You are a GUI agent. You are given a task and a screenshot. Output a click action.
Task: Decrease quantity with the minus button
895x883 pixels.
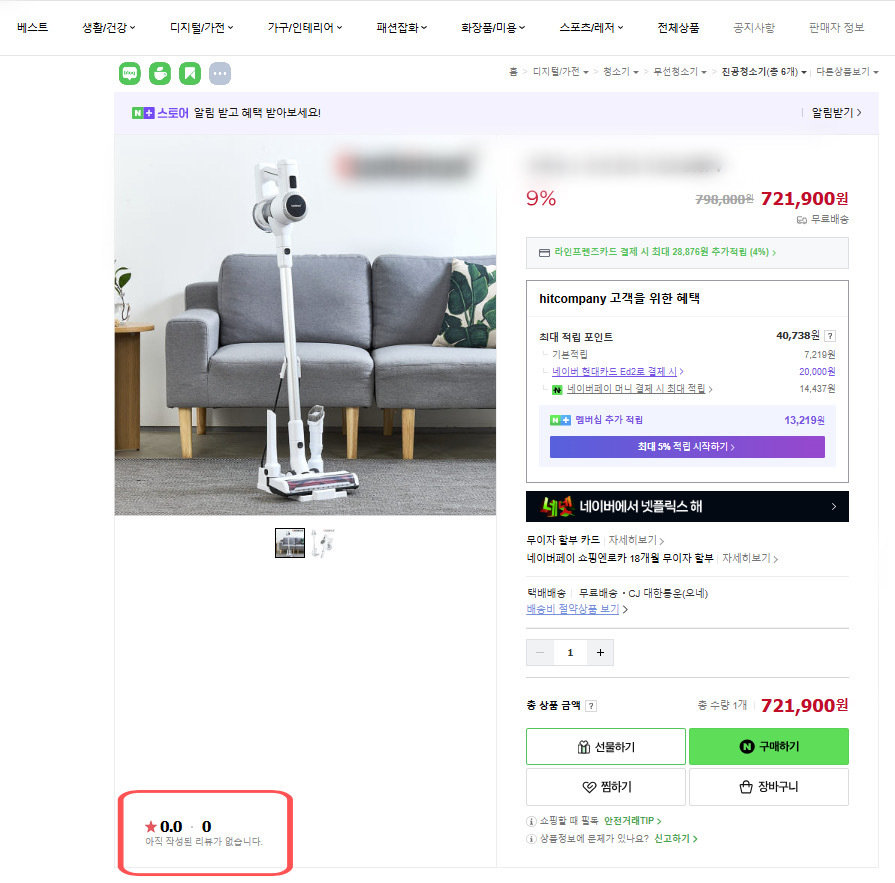[x=541, y=653]
